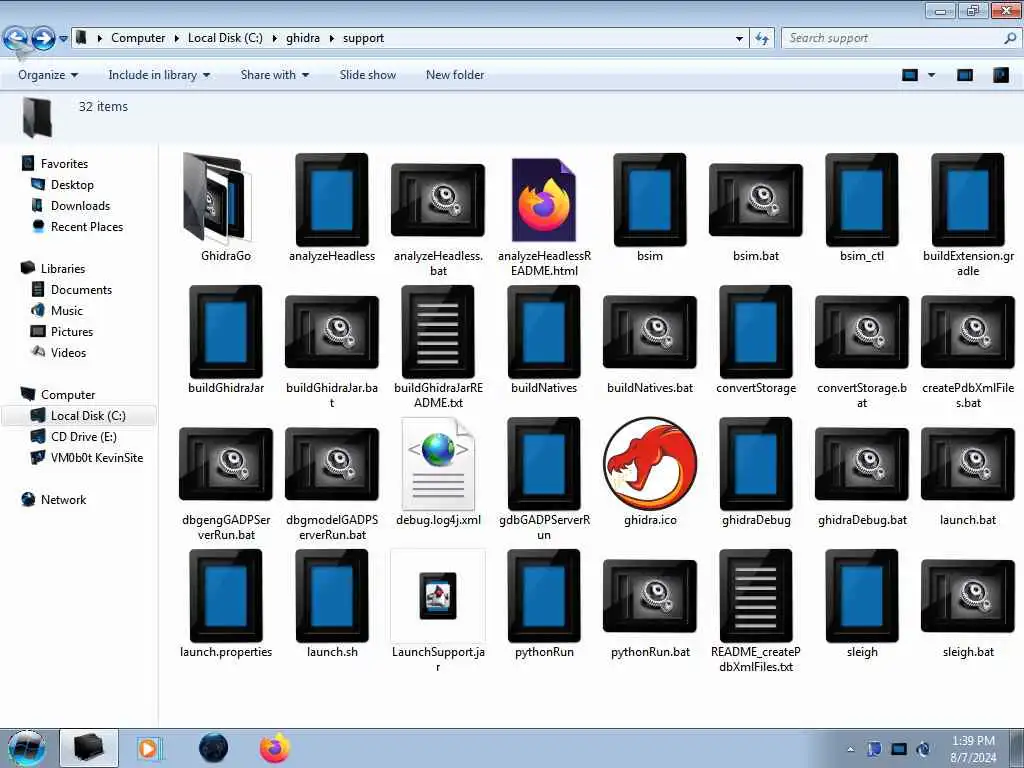Select the buildNatives.bat file icon
The image size is (1024, 768).
pyautogui.click(x=650, y=332)
